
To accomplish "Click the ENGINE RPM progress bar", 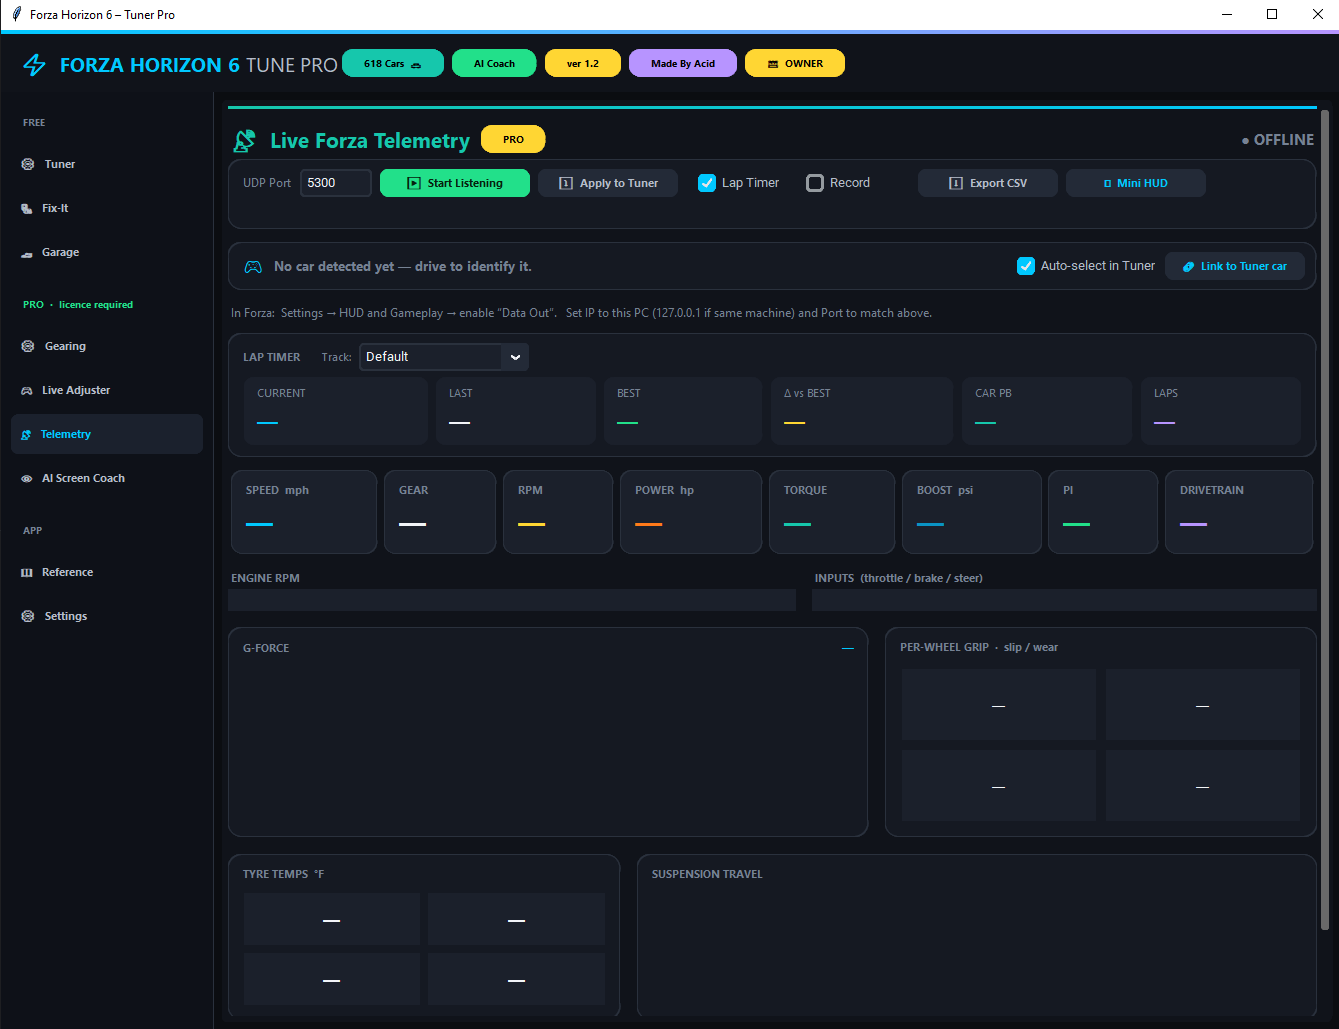I will point(512,600).
